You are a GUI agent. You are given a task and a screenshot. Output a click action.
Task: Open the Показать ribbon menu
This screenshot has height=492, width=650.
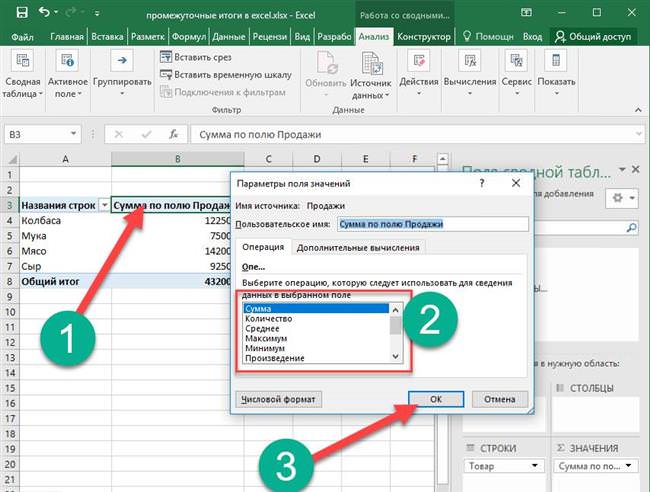556,75
